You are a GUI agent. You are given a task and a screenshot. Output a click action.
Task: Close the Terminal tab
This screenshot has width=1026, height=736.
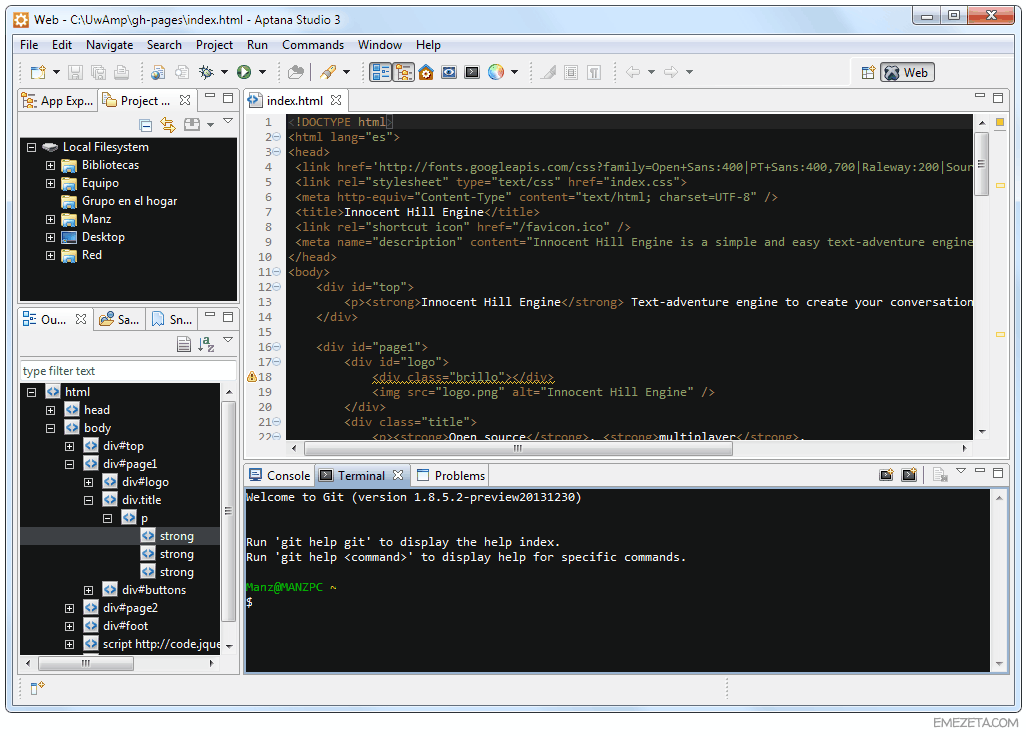pos(398,475)
